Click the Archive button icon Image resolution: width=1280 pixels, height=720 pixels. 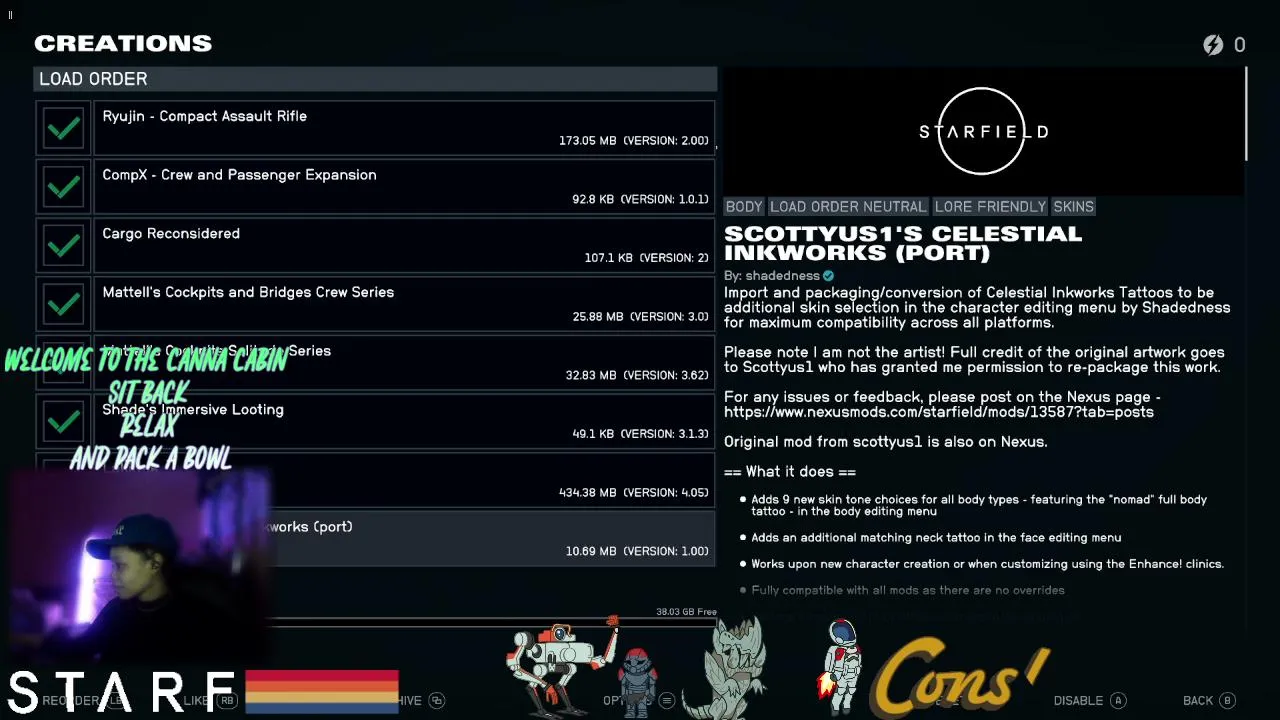point(436,701)
